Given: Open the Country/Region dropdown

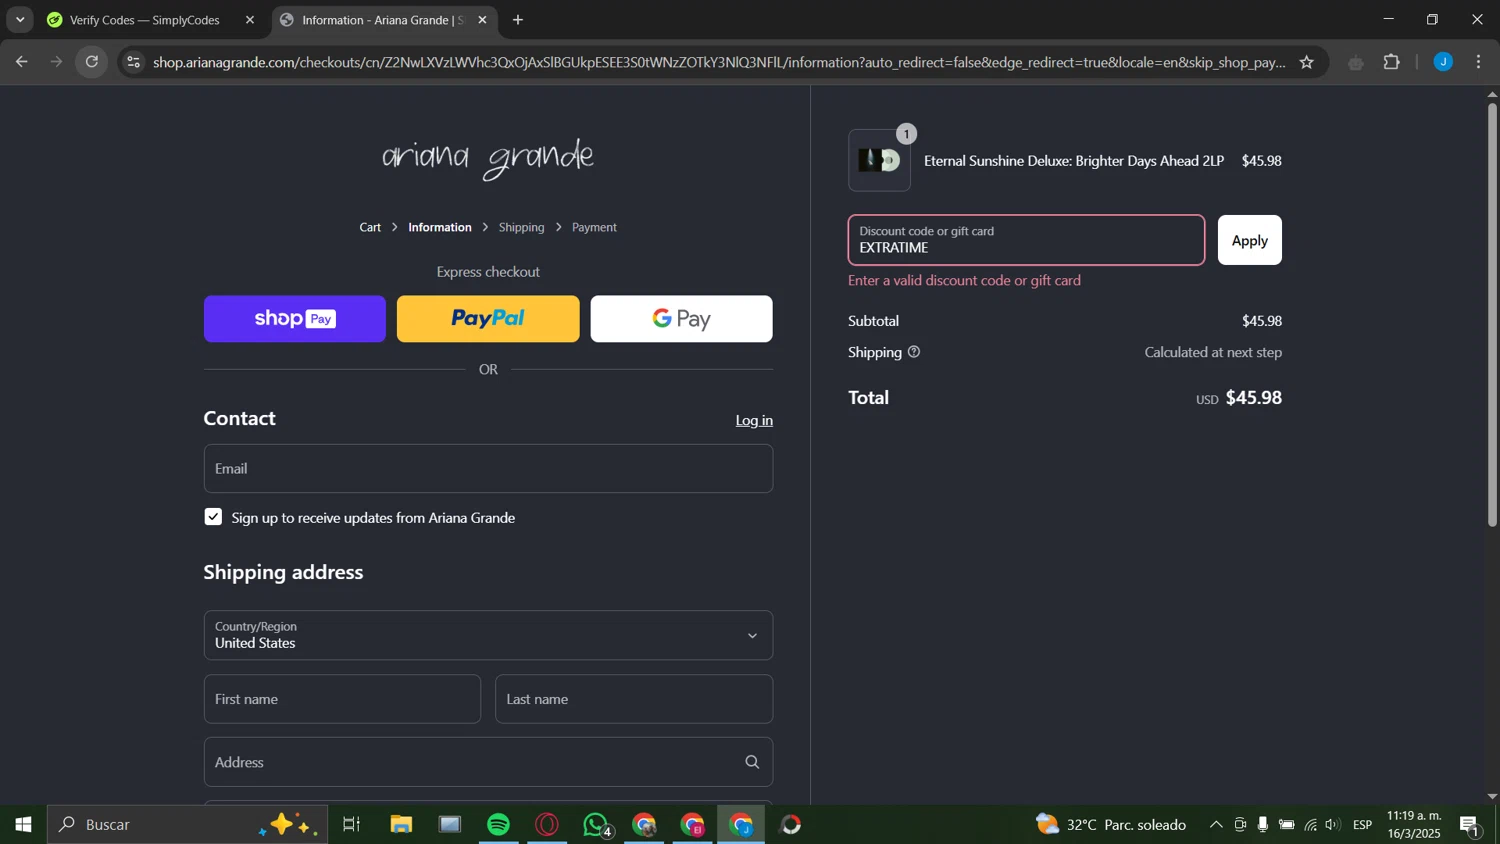Looking at the screenshot, I should [488, 635].
